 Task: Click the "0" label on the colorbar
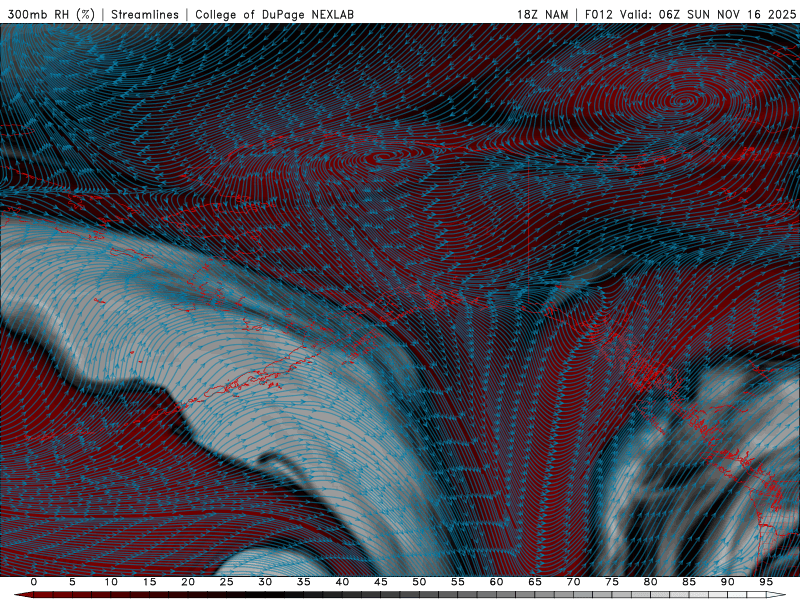point(34,582)
